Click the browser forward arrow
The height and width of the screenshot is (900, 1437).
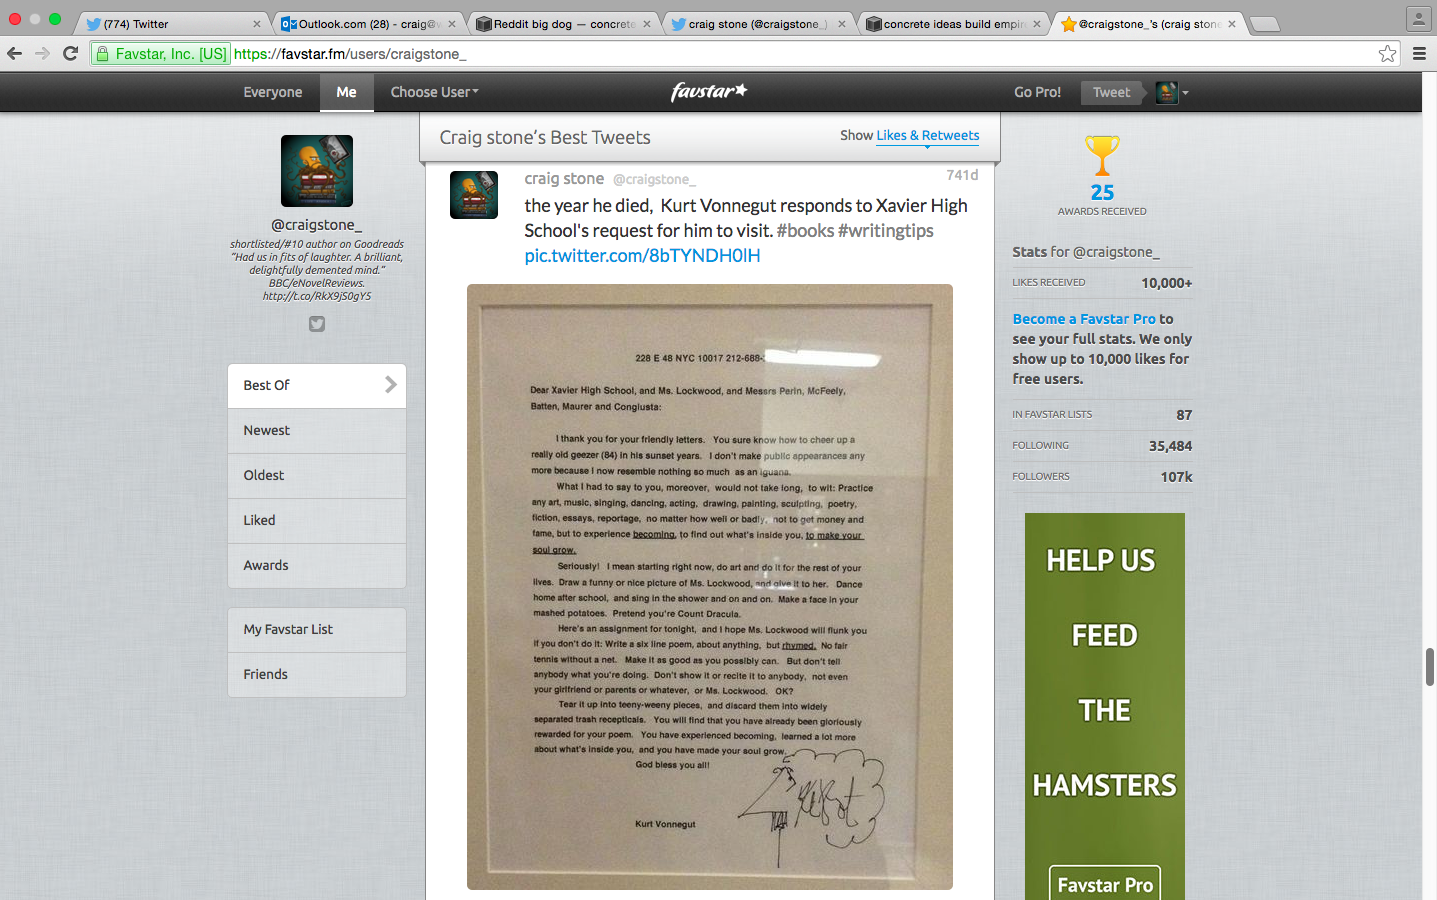(x=42, y=53)
